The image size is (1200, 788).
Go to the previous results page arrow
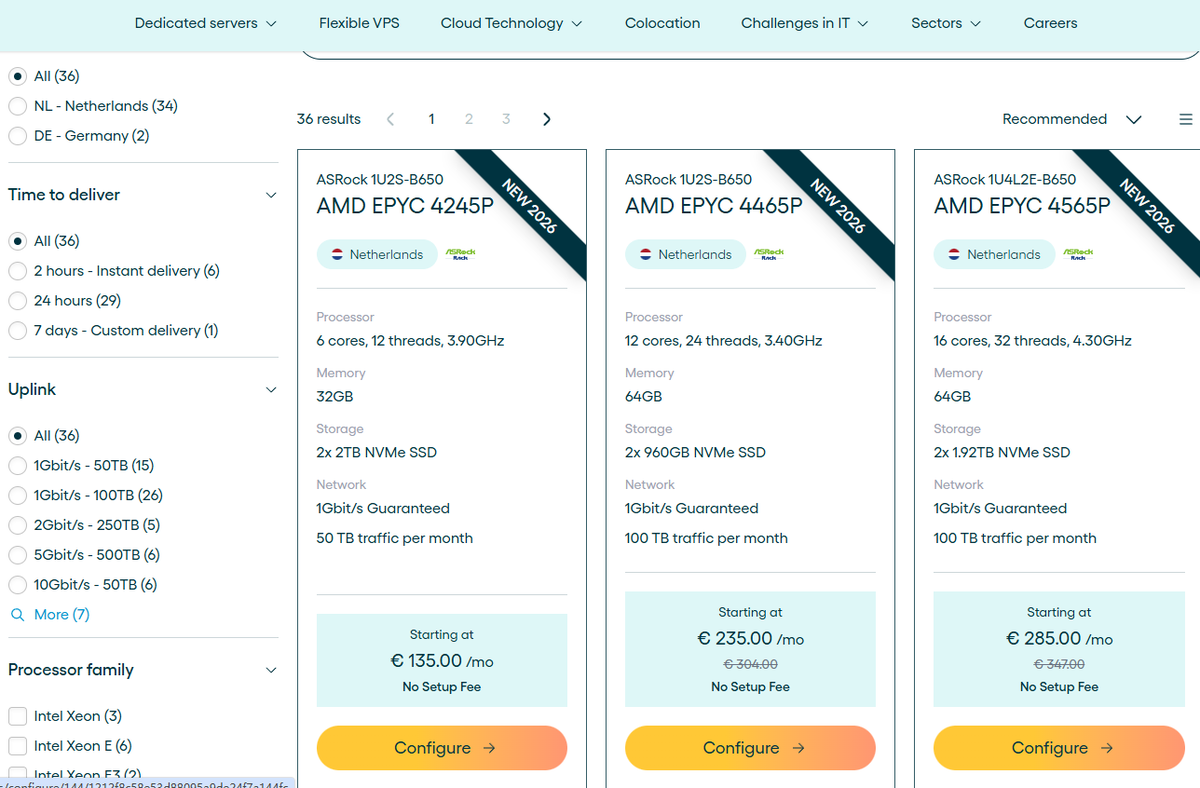coord(390,119)
